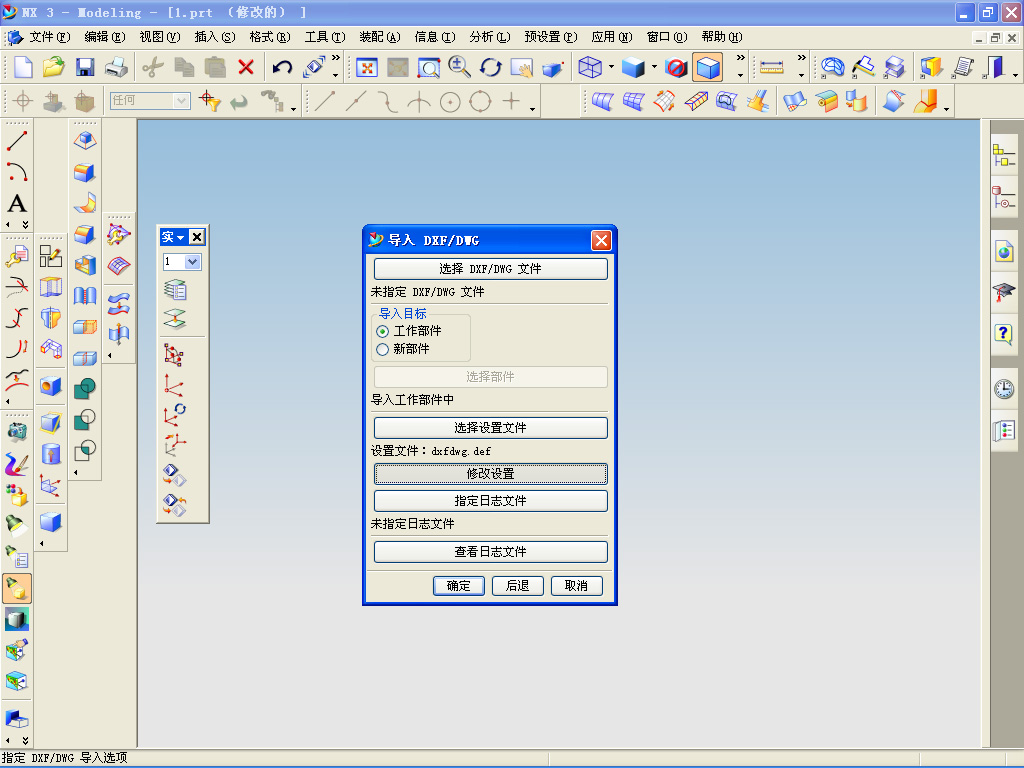Open the 分析(L) menu
The width and height of the screenshot is (1024, 768).
(x=490, y=37)
